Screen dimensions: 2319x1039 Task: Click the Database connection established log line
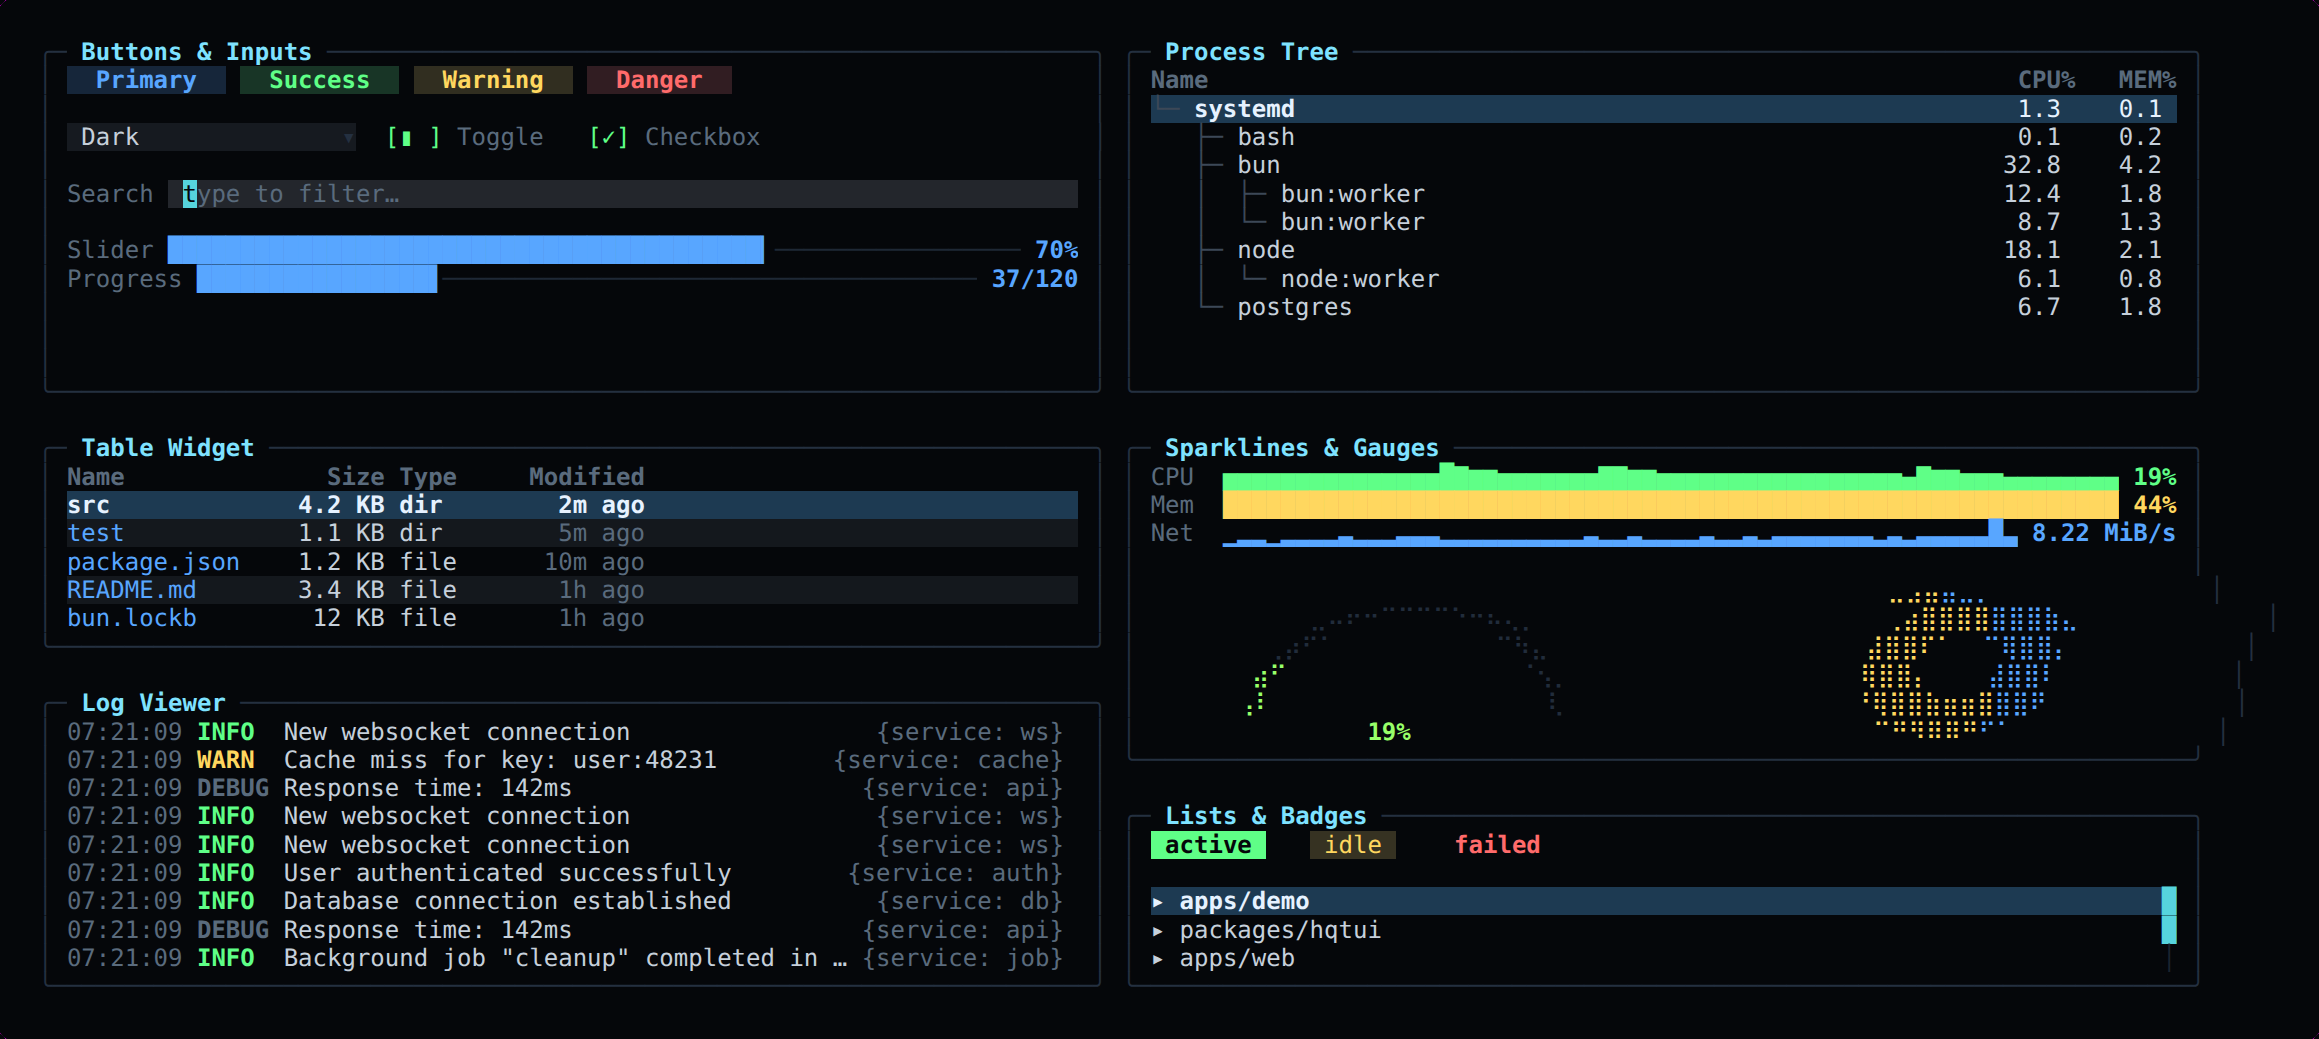(x=565, y=901)
